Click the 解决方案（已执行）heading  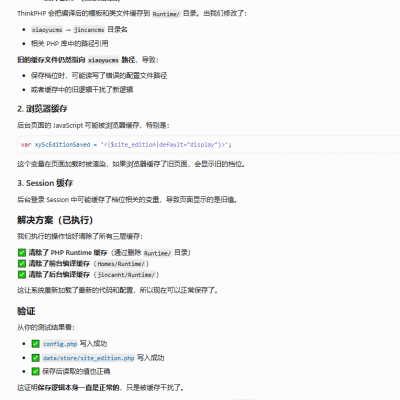[55, 220]
